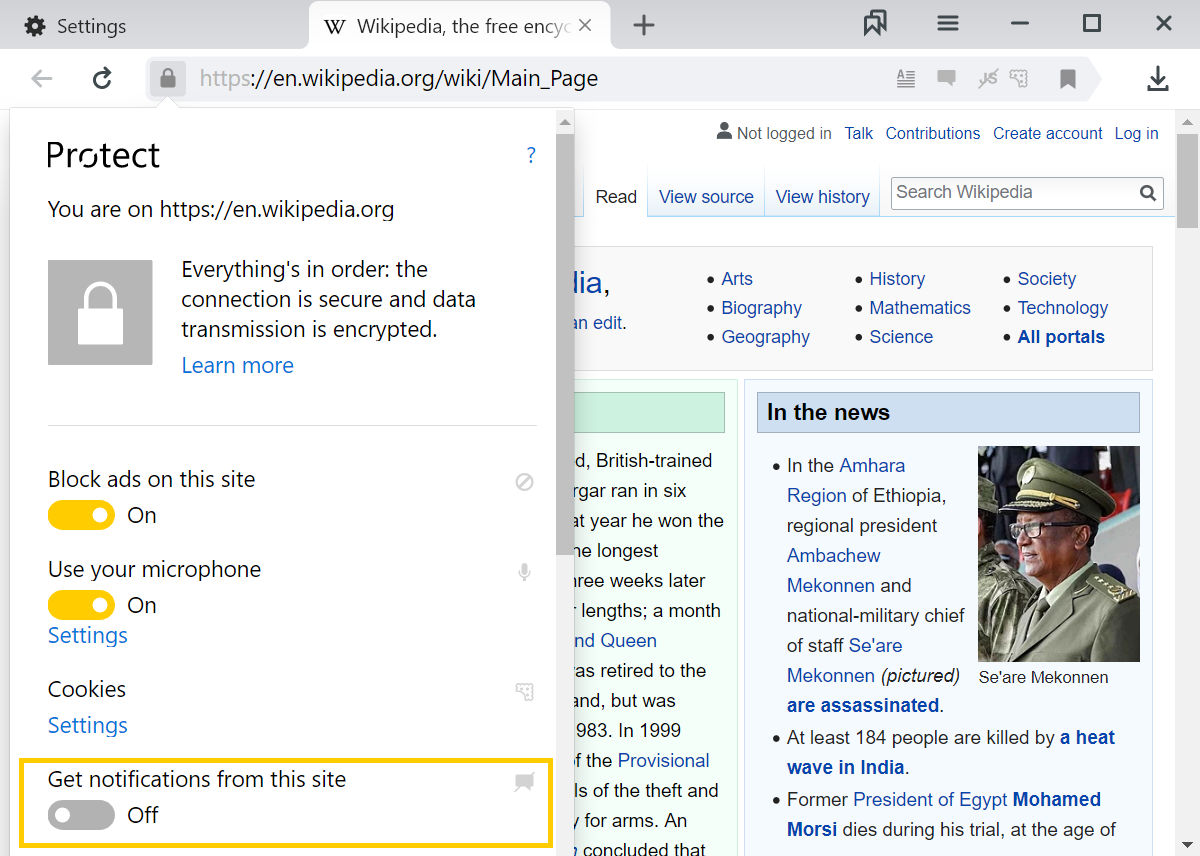Click the Se'are Mekonnen photo caption
The height and width of the screenshot is (856, 1200).
[x=1043, y=678]
